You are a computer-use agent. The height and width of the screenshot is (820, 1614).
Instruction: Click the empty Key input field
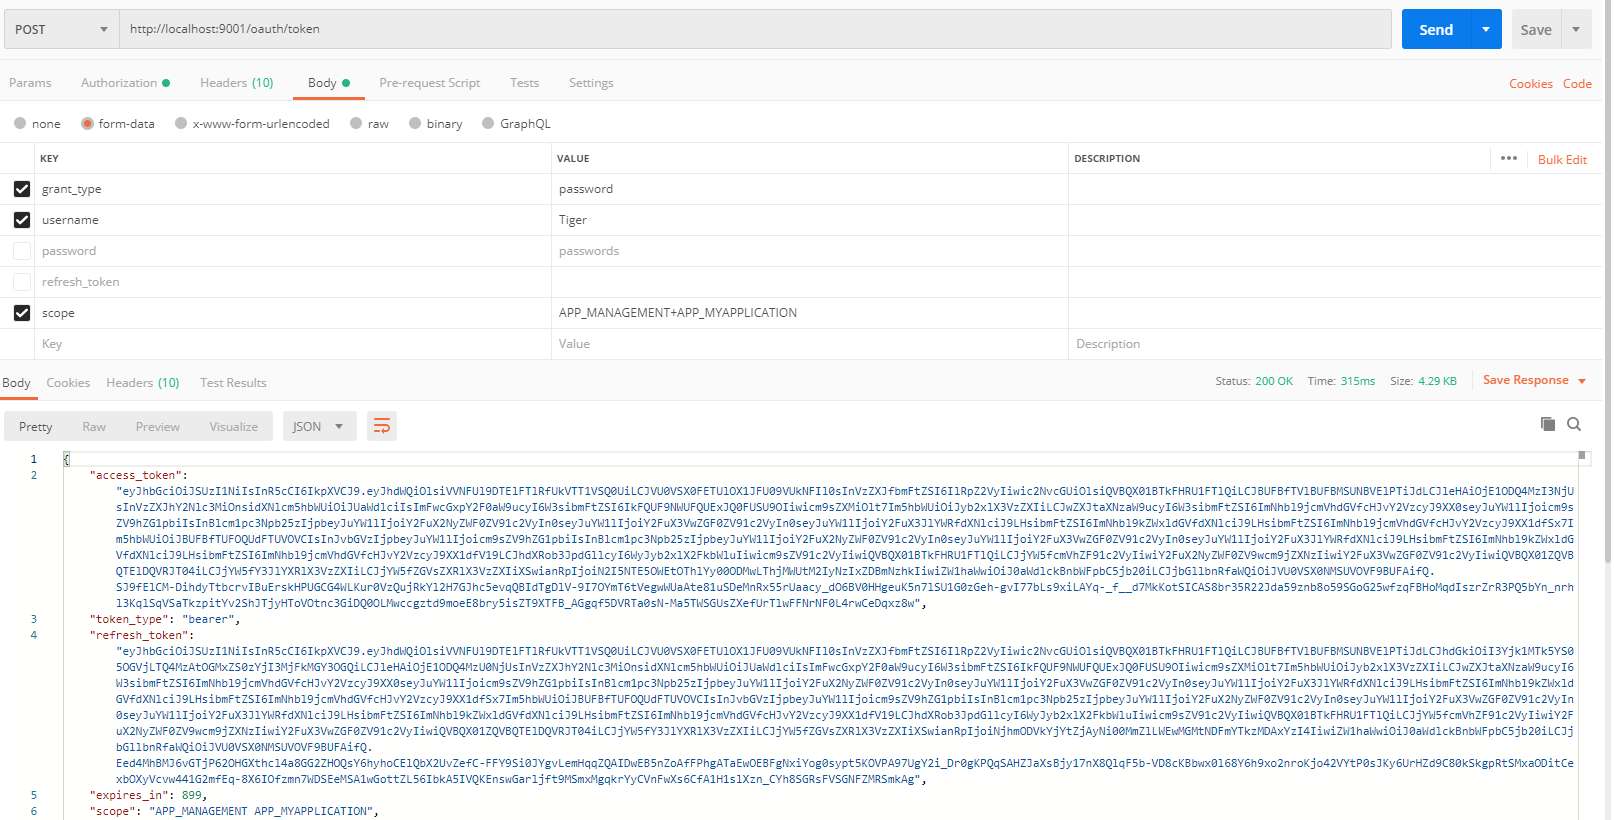(294, 344)
